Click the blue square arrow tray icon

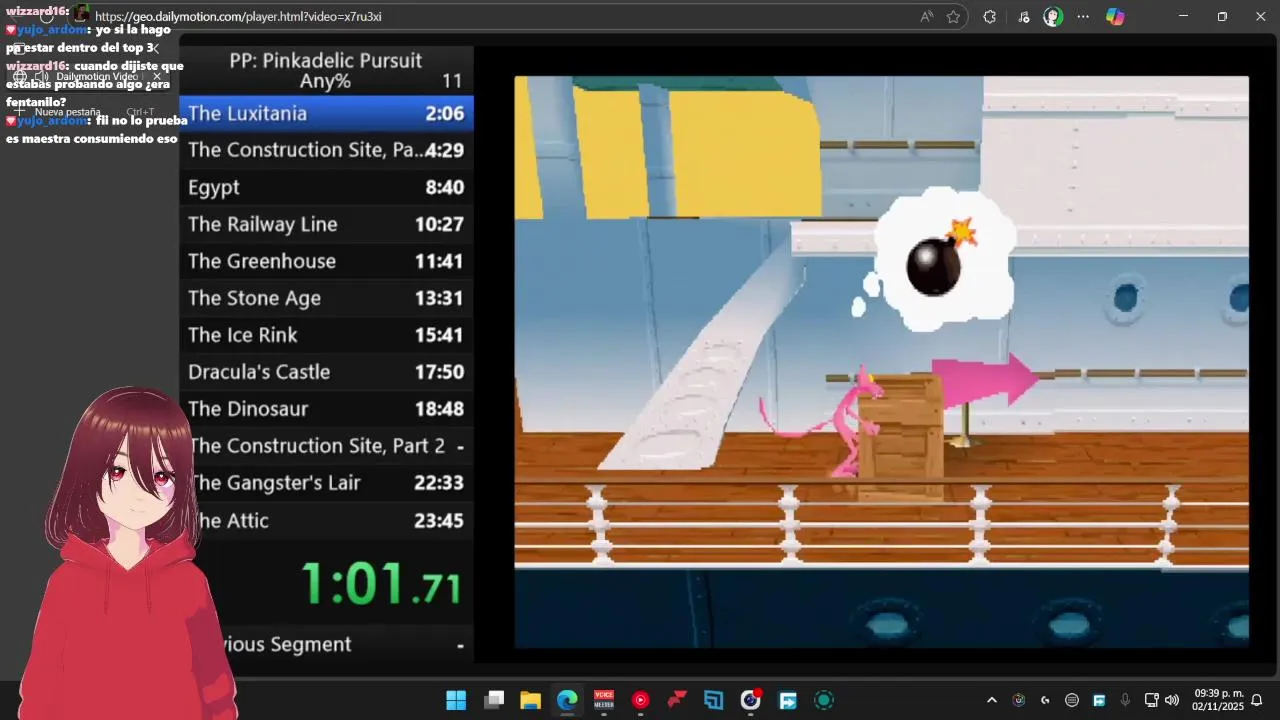(x=1099, y=700)
